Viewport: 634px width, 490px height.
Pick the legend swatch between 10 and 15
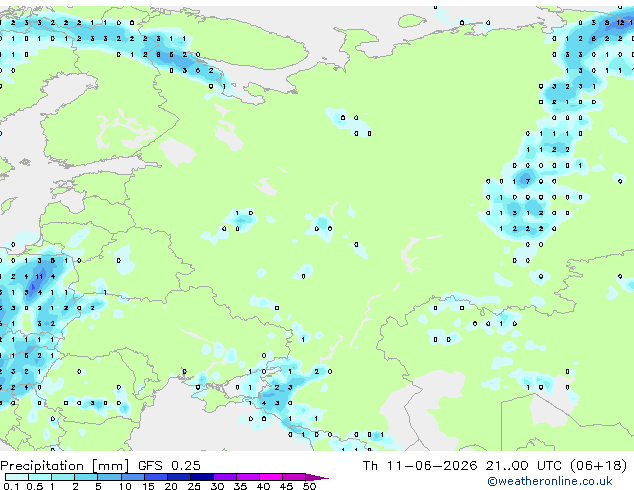(132, 477)
